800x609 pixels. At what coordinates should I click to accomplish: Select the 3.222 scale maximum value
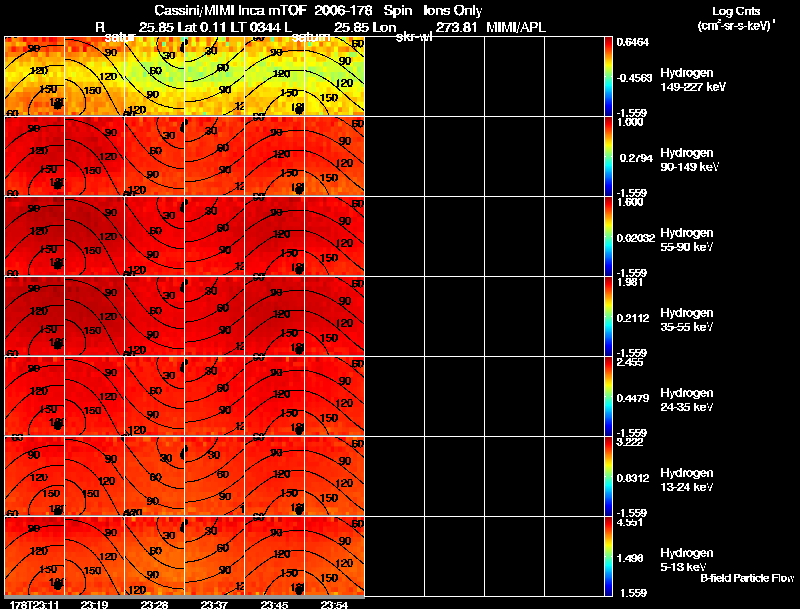[630, 442]
